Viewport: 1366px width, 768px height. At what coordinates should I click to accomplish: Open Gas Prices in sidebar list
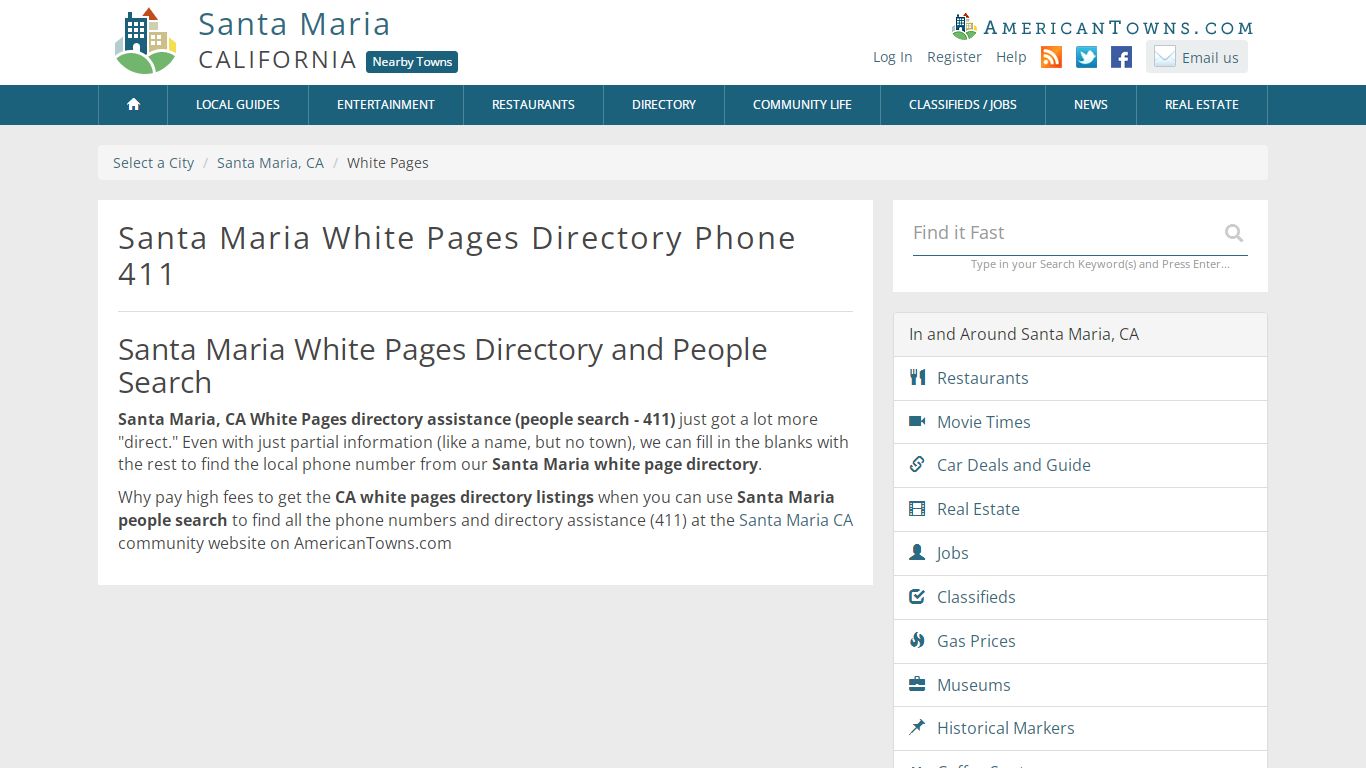[1080, 641]
